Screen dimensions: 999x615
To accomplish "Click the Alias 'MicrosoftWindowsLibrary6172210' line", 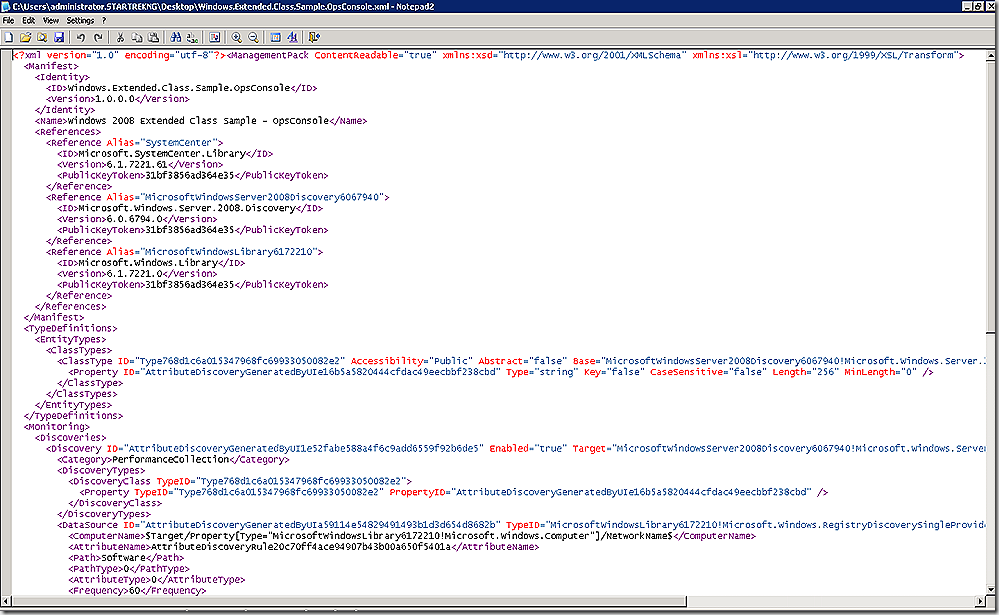I will [184, 252].
